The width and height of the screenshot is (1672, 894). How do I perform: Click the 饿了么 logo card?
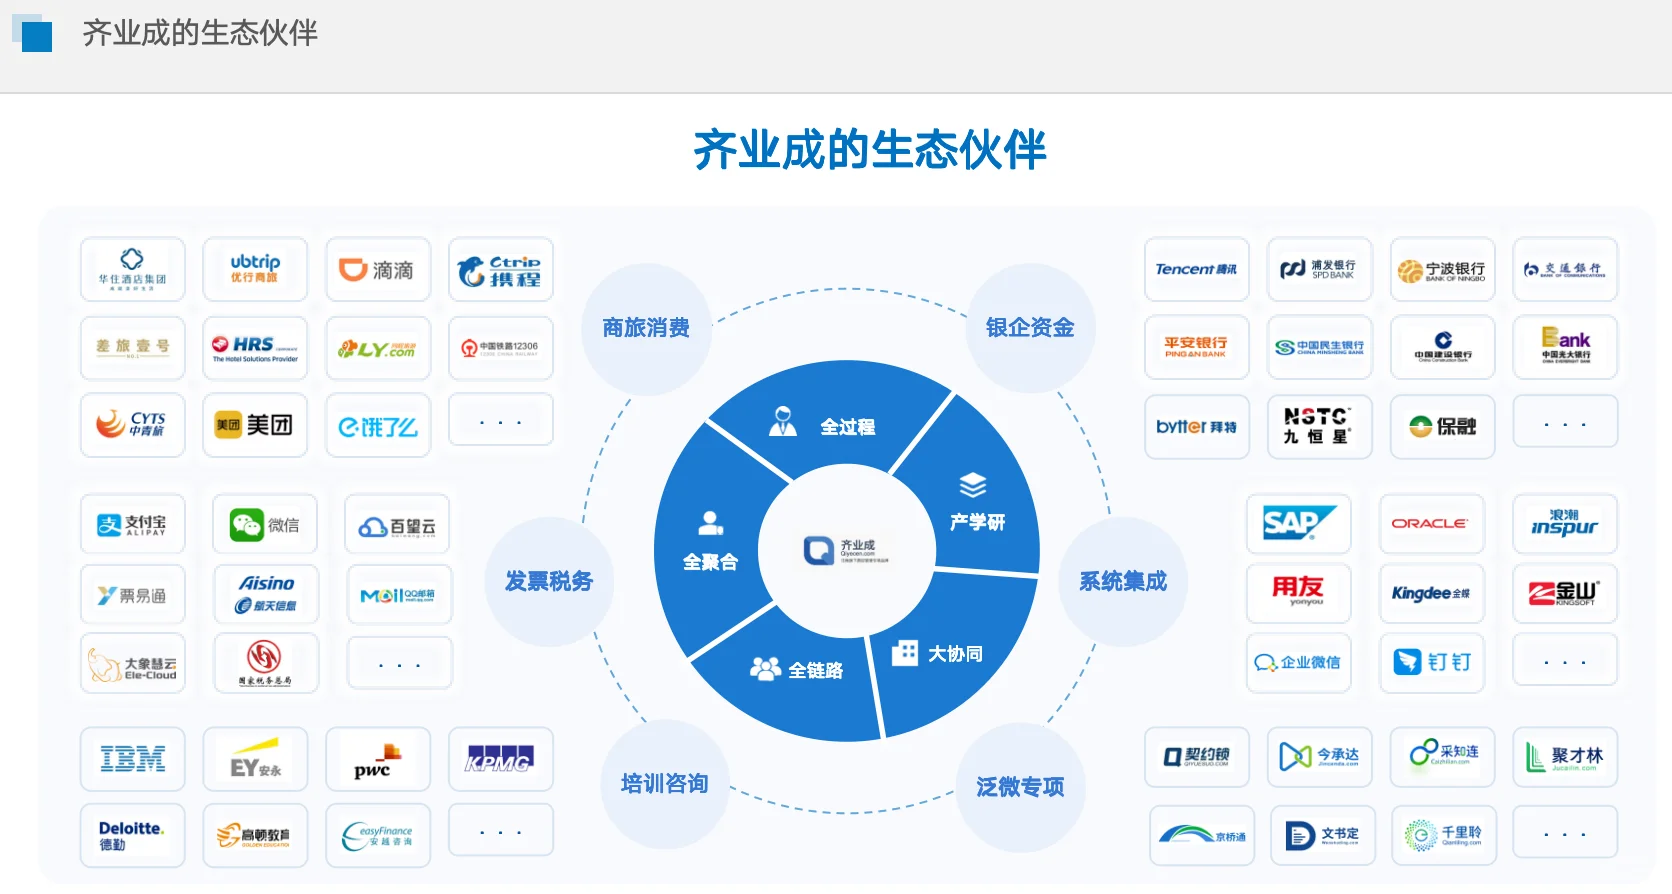pyautogui.click(x=378, y=425)
